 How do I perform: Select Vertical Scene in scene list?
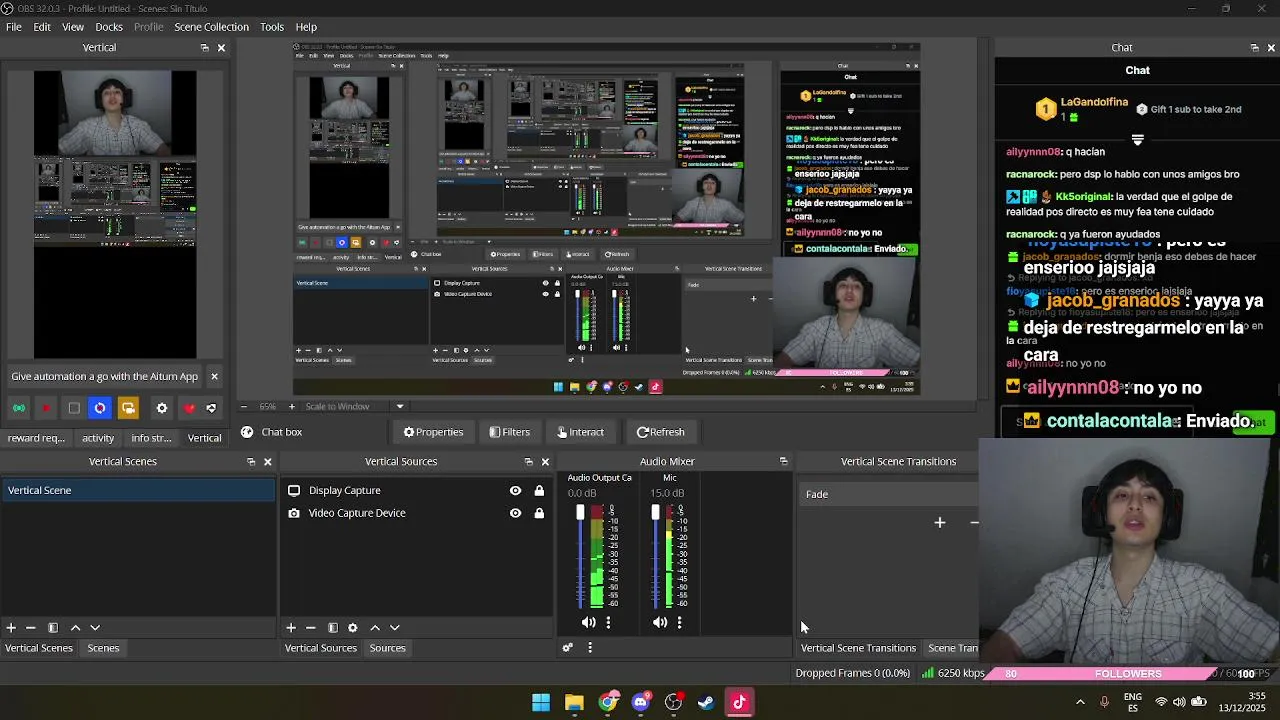click(x=138, y=490)
